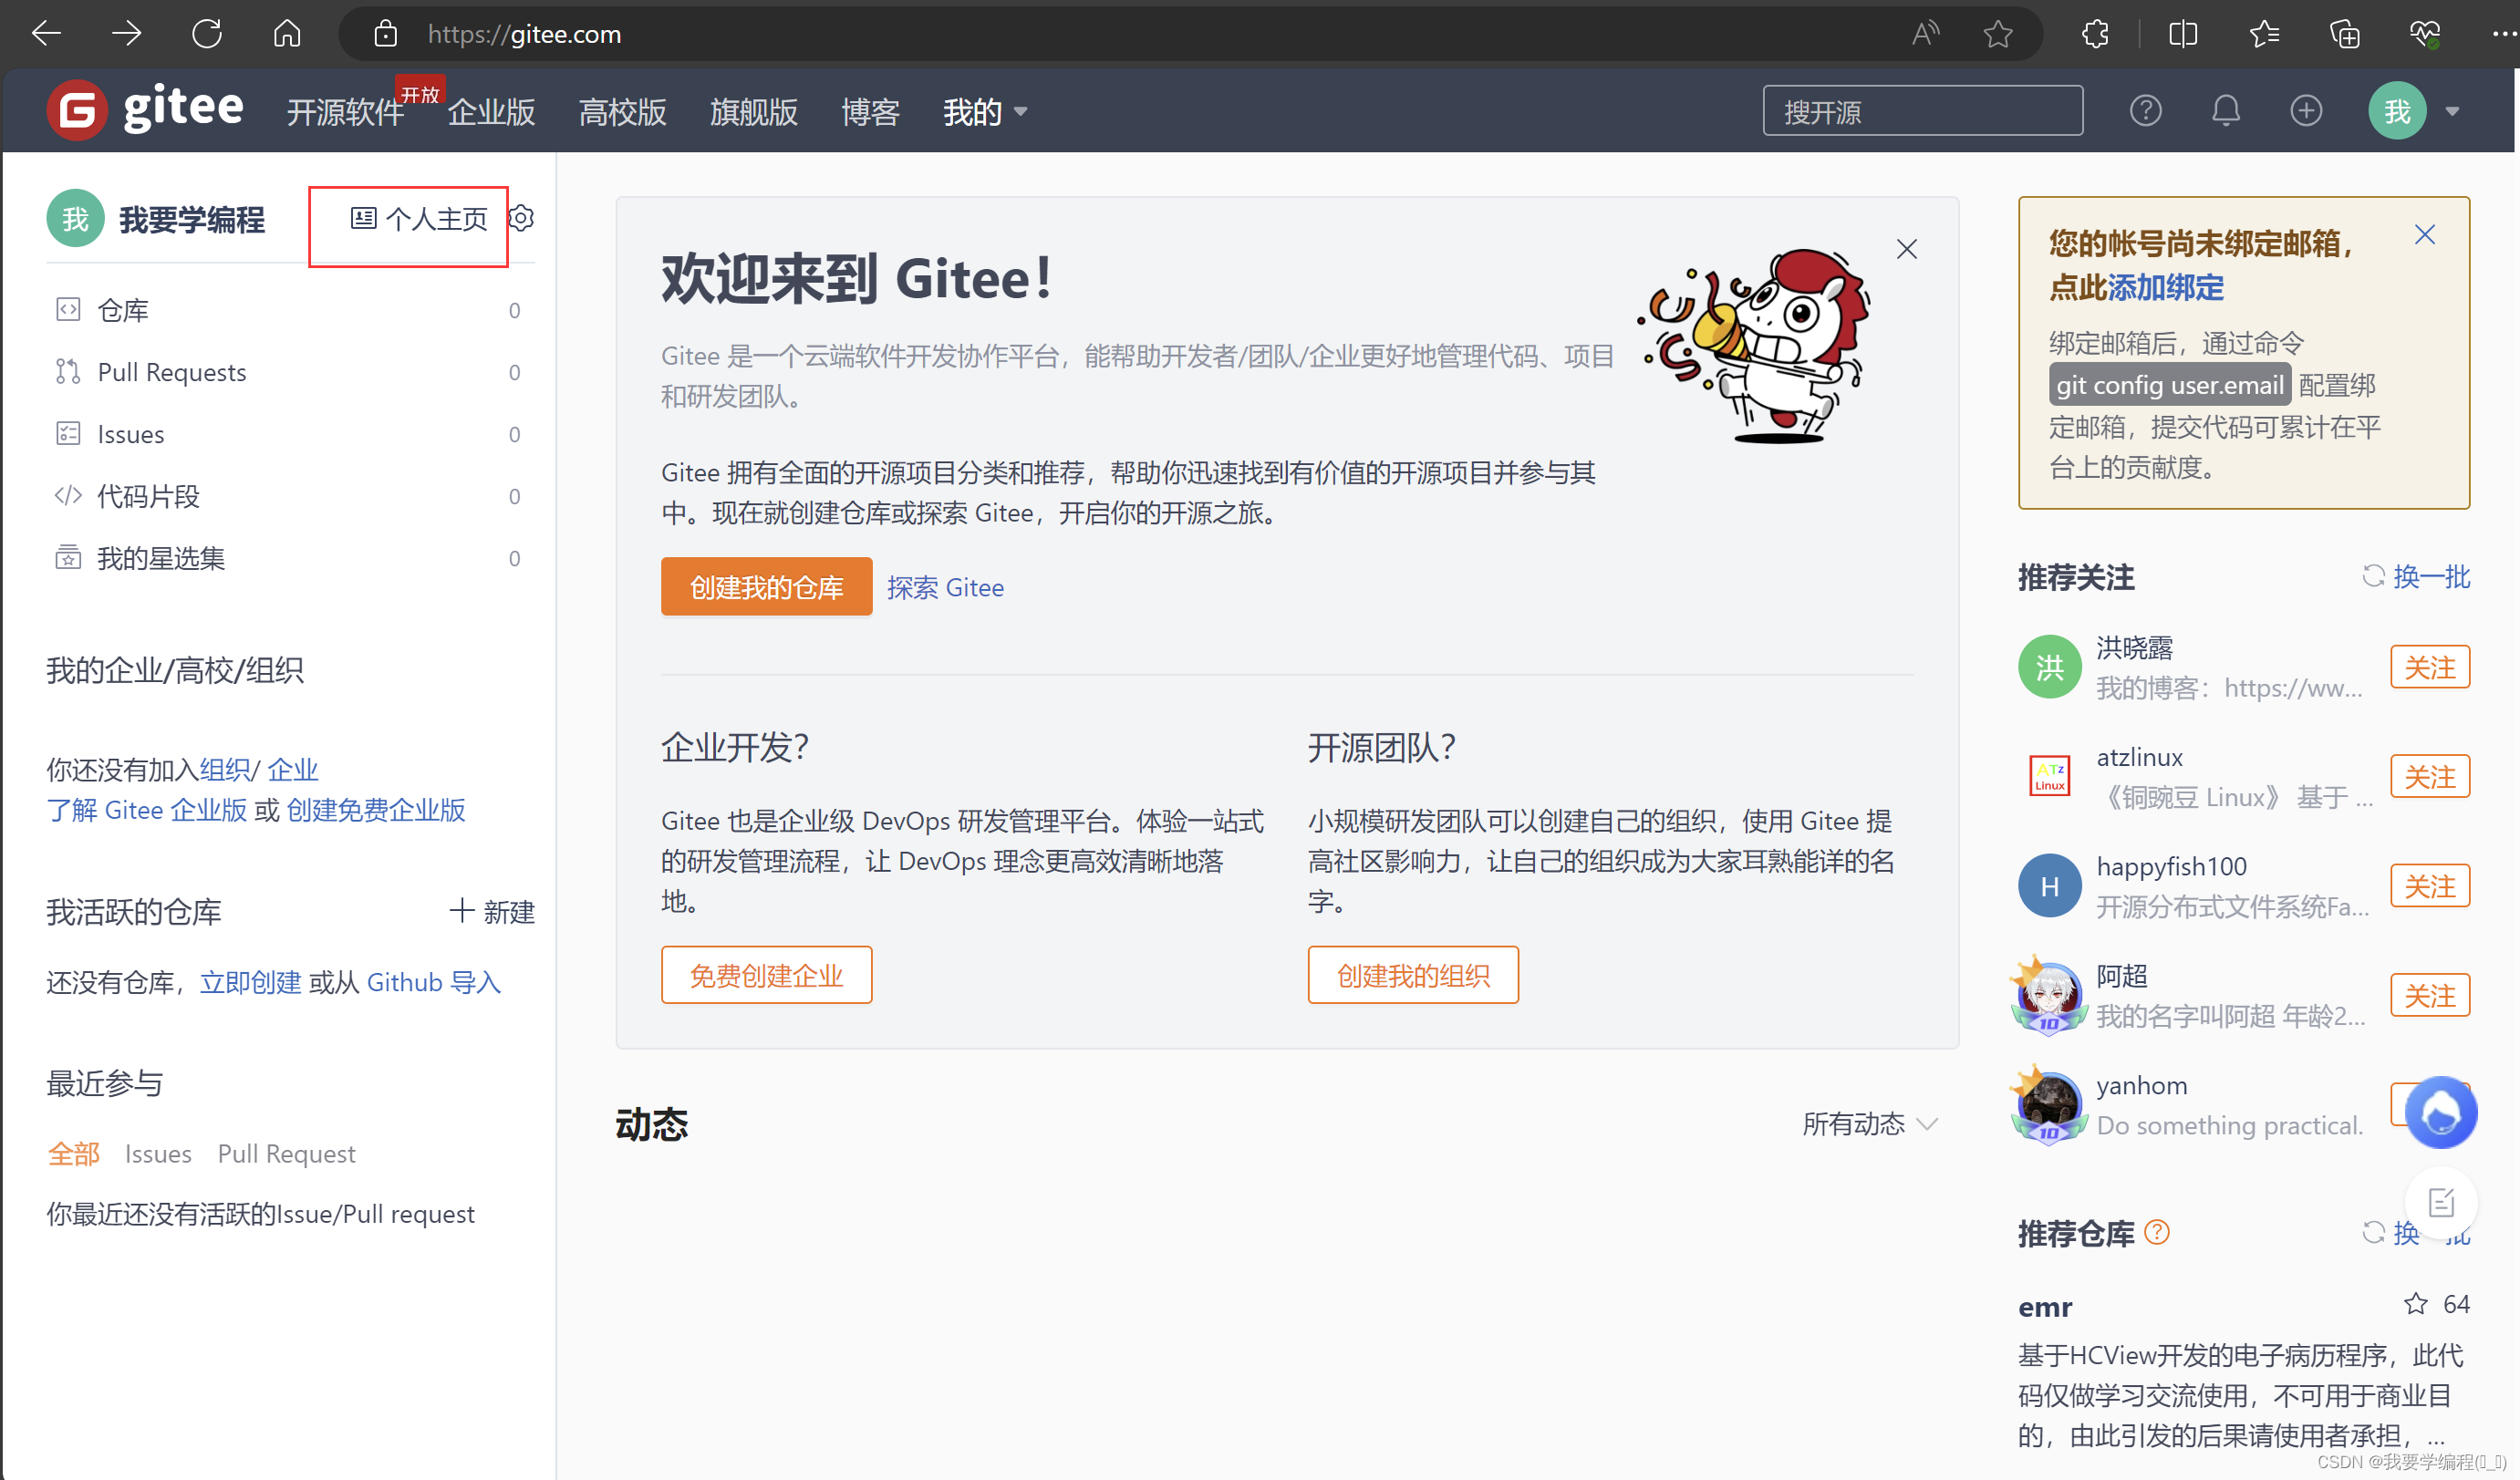
Task: Expand the 我的 navigation dropdown
Action: (x=985, y=112)
